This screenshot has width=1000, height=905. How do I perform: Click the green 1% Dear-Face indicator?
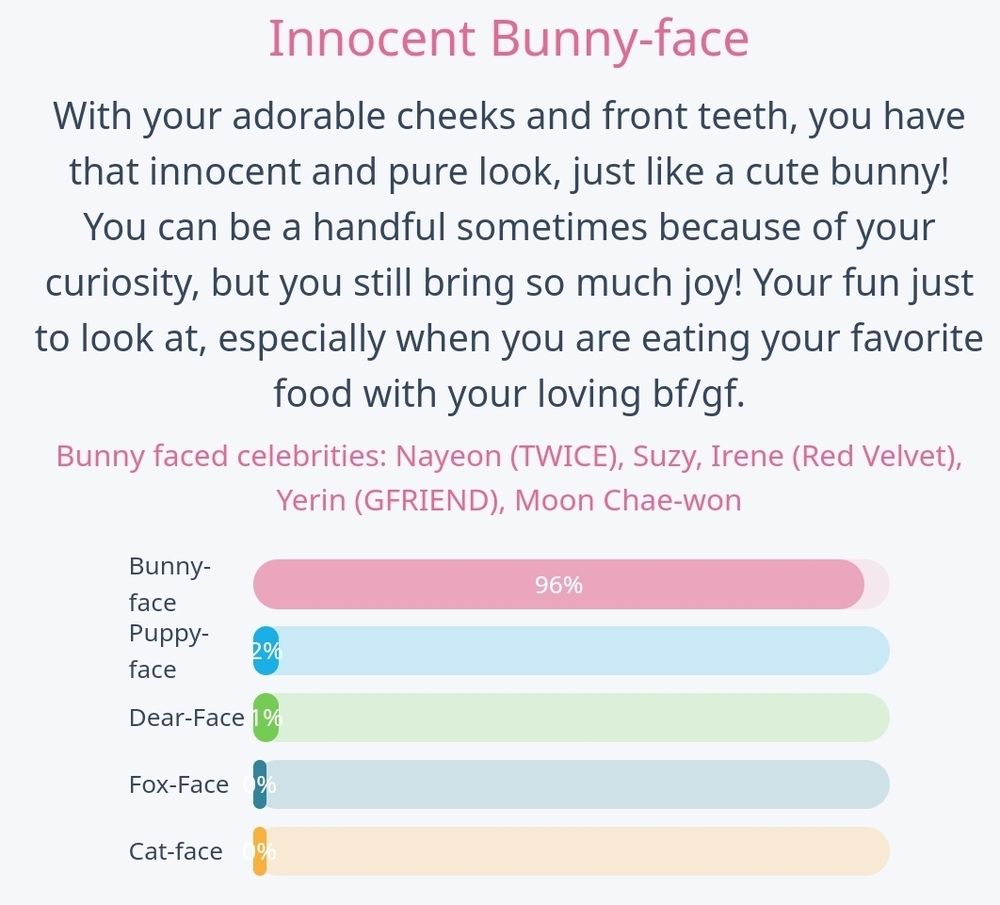coord(266,718)
